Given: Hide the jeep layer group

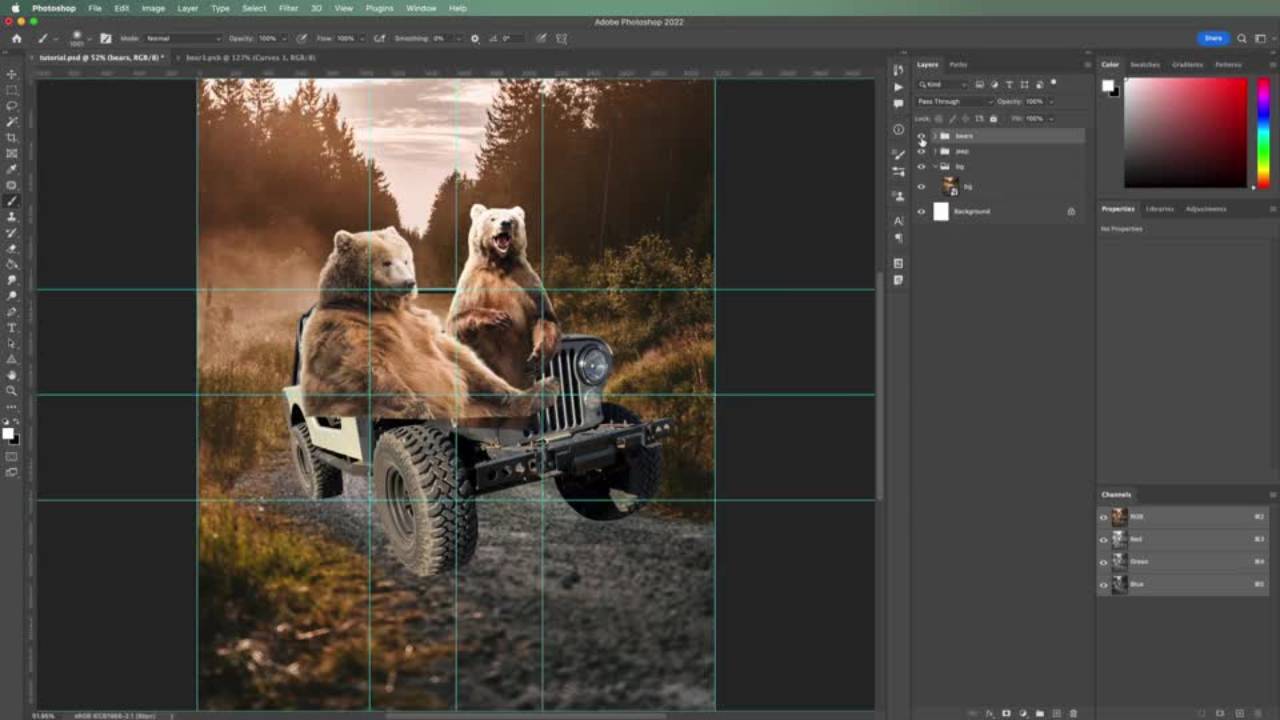Looking at the screenshot, I should (x=921, y=151).
